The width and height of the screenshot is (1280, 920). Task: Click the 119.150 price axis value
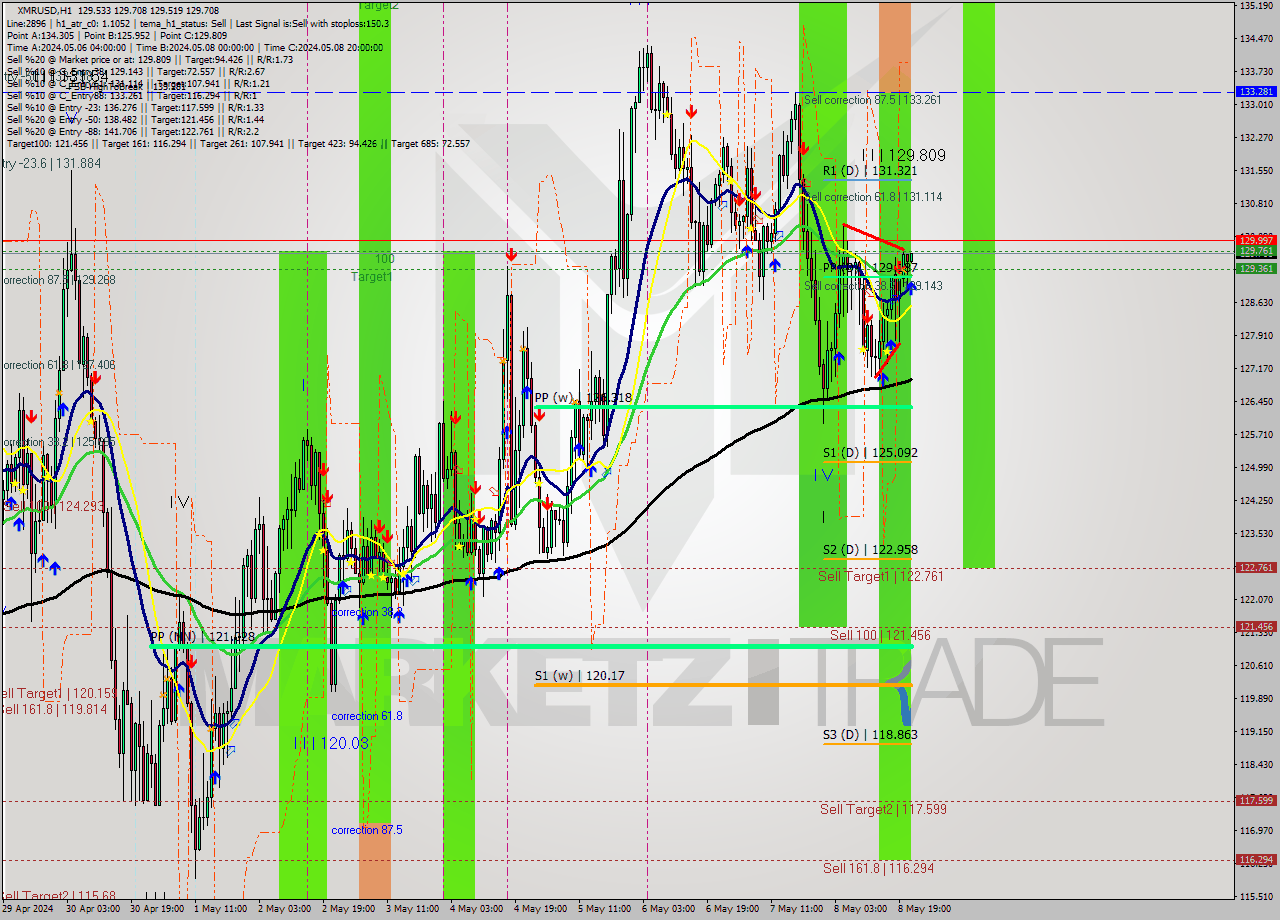1257,732
